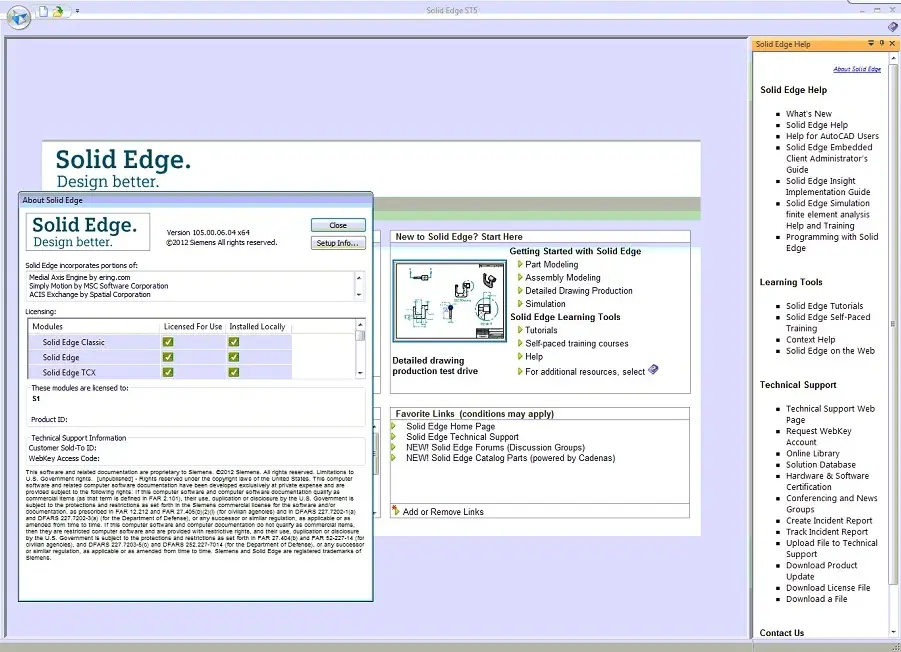Open Detailed Drawing Production link

[579, 291]
